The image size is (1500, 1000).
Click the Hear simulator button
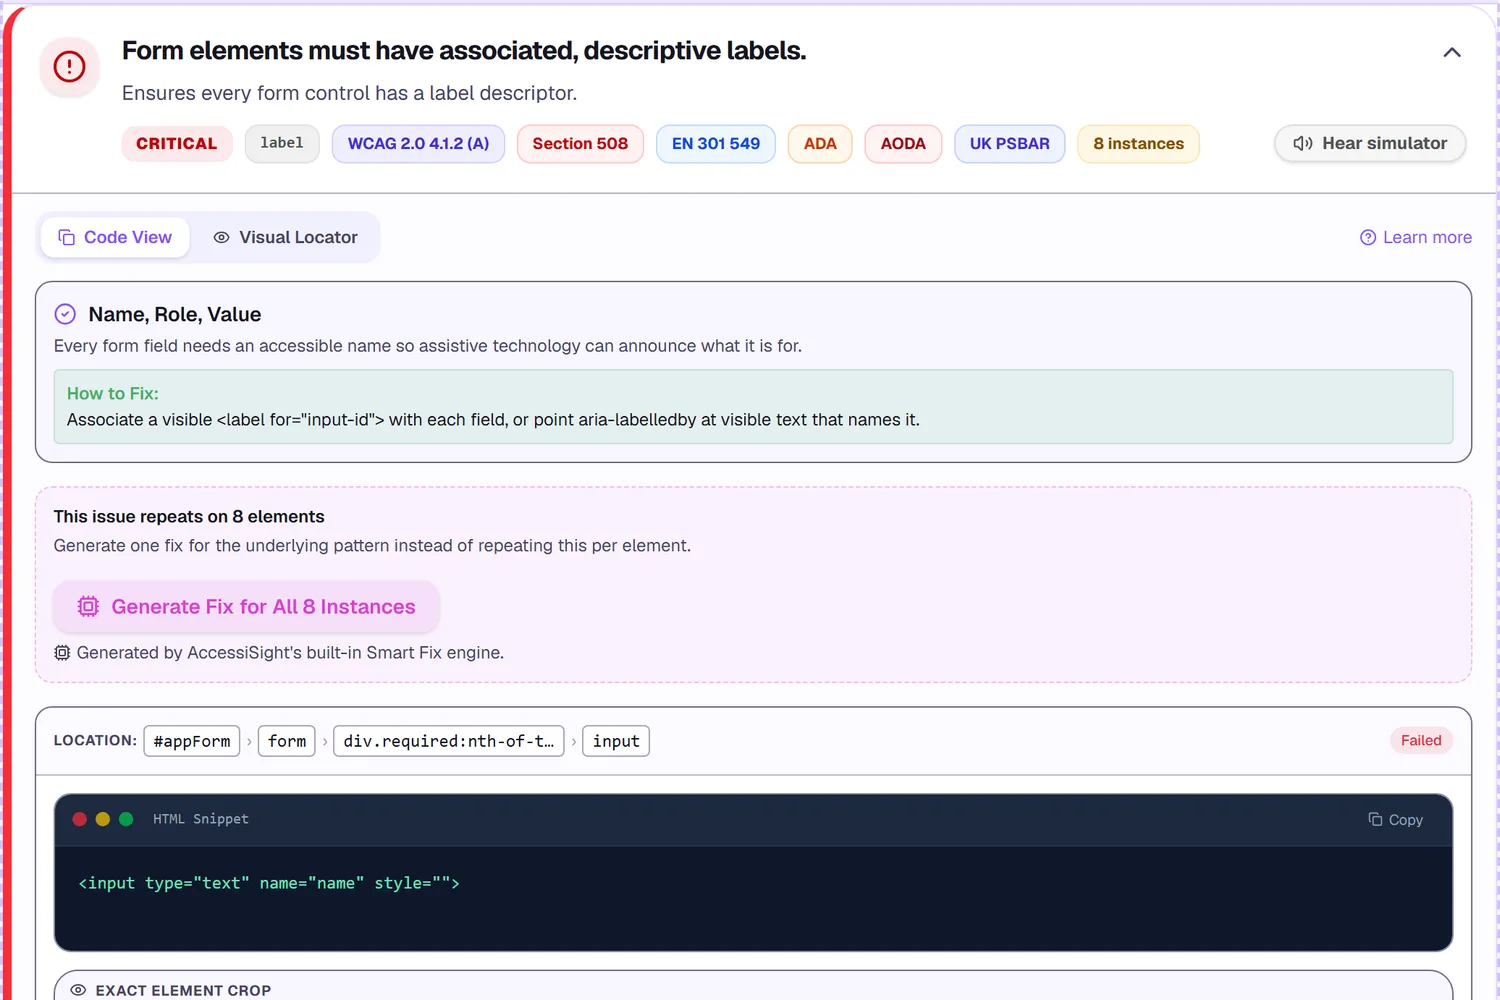coord(1370,143)
